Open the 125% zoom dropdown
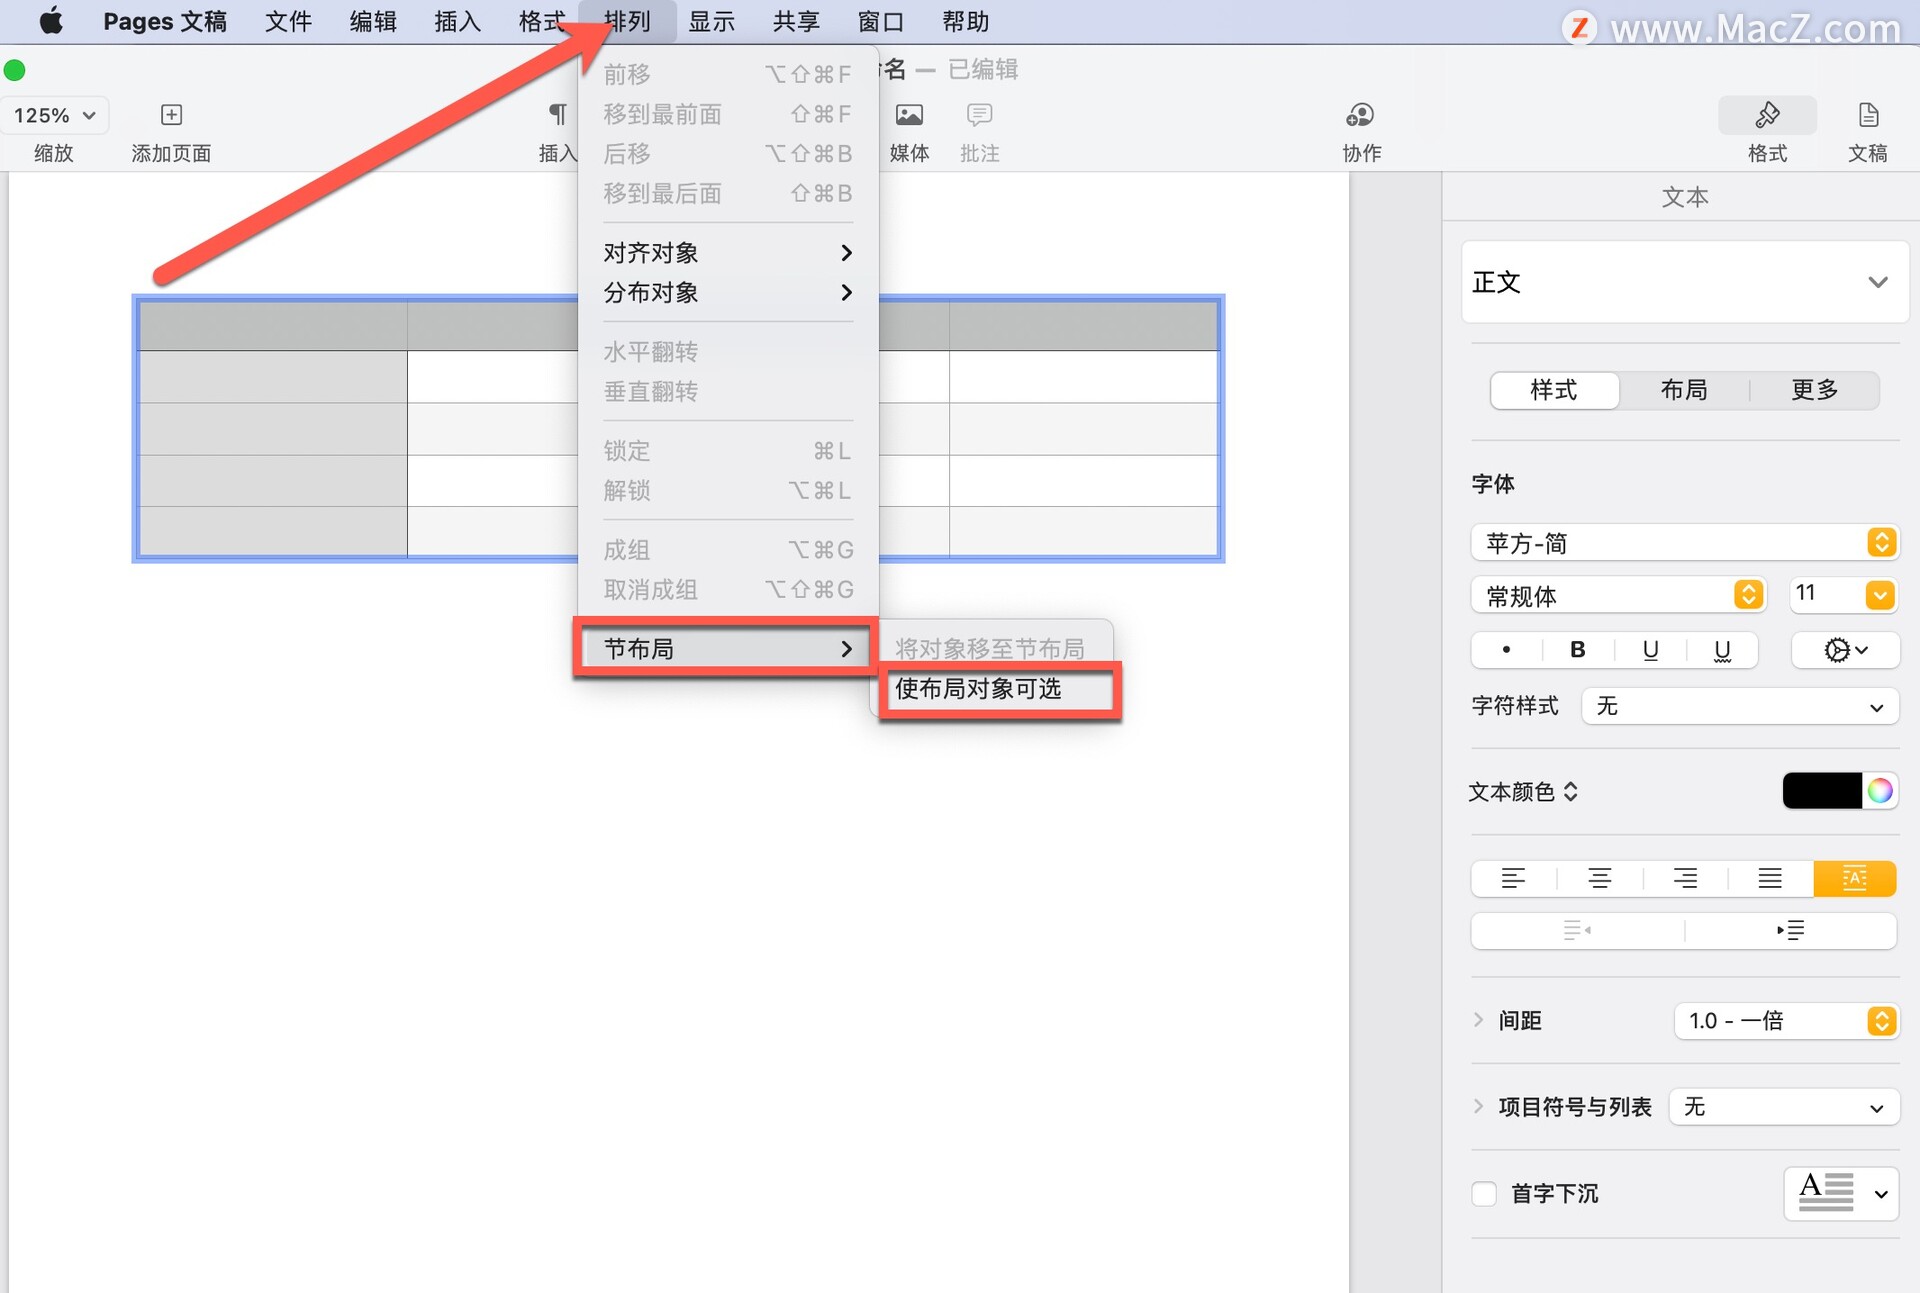1920x1293 pixels. coord(55,115)
